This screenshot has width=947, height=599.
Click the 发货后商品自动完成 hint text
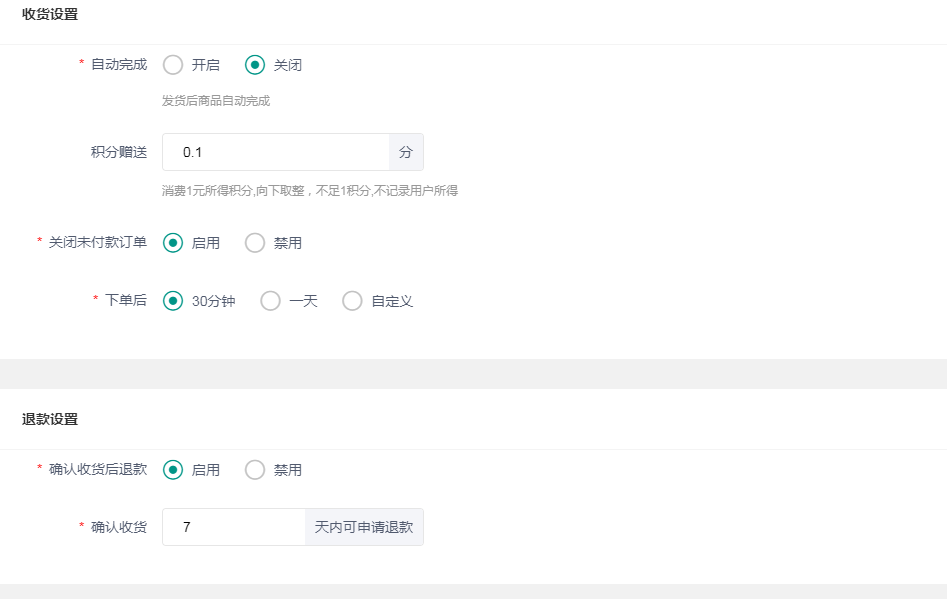coord(216,101)
